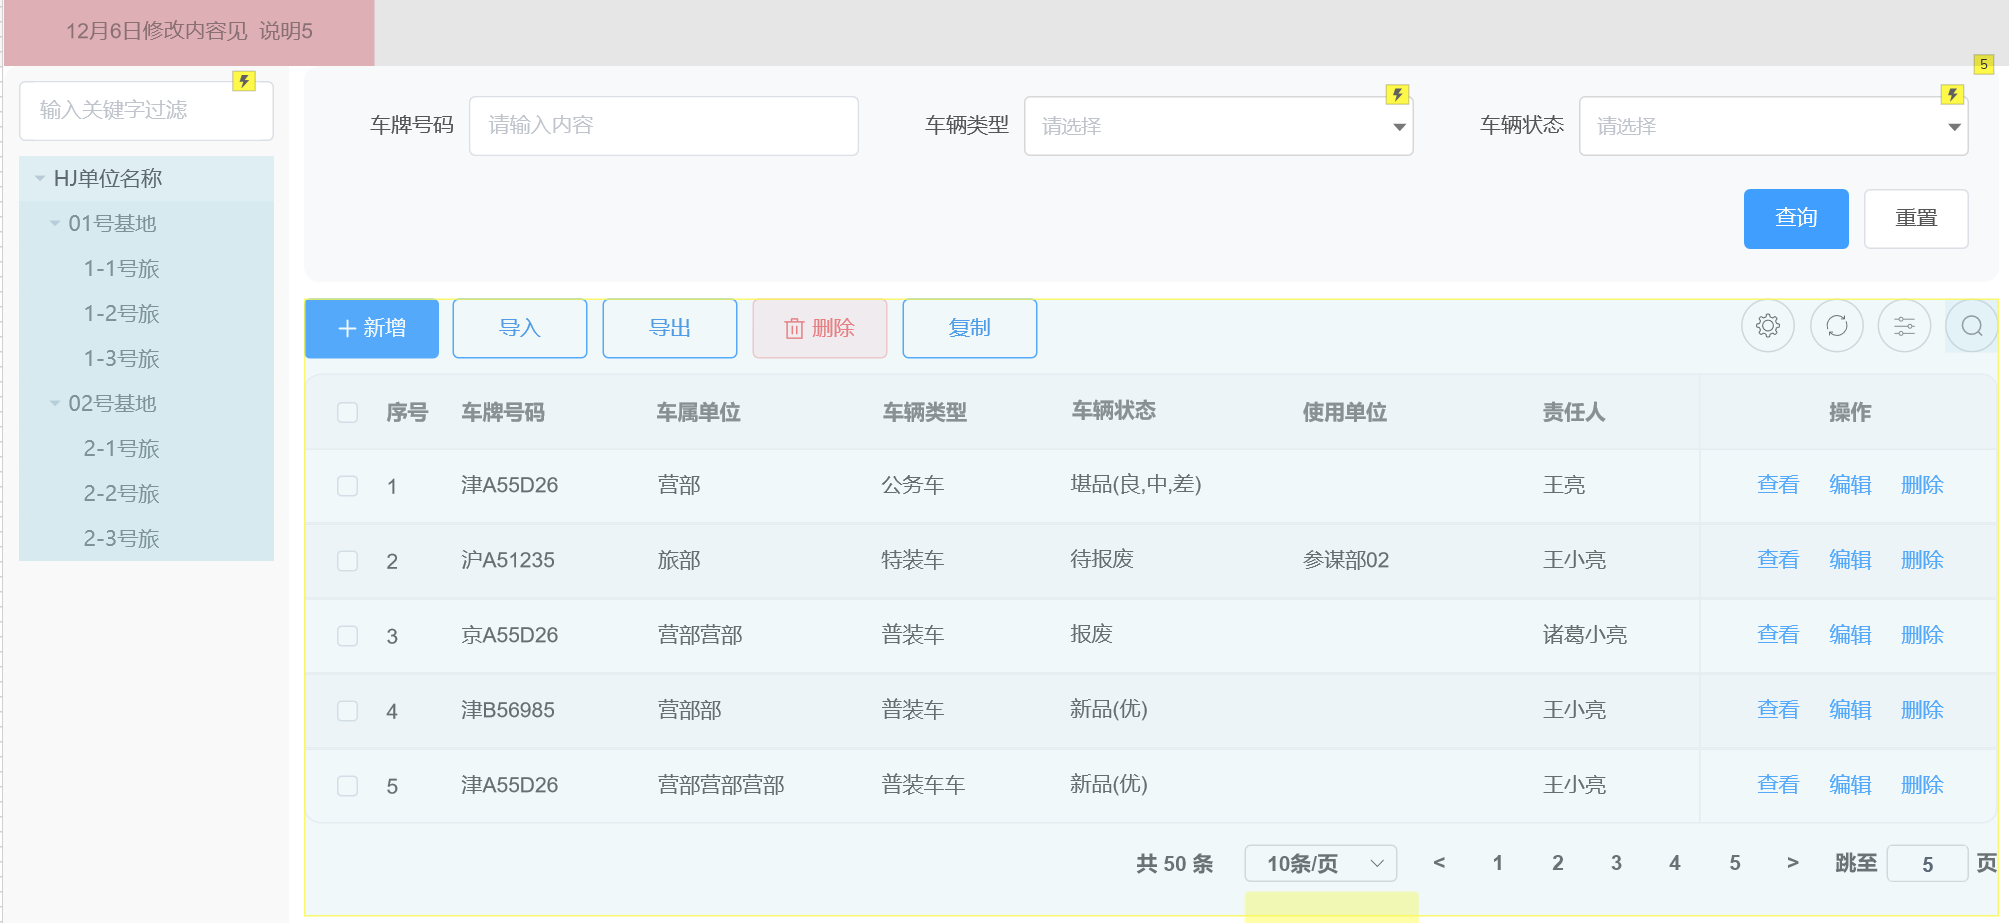Click the red 删除 toolbar button

click(820, 328)
